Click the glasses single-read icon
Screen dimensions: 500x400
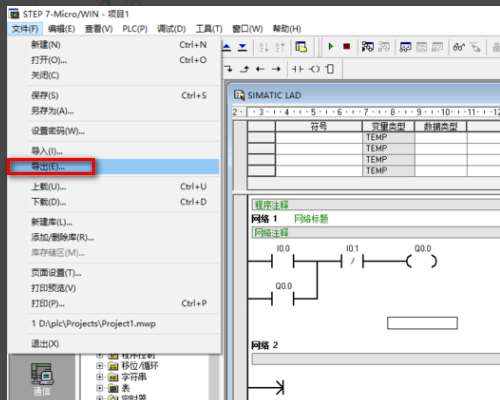tap(459, 47)
